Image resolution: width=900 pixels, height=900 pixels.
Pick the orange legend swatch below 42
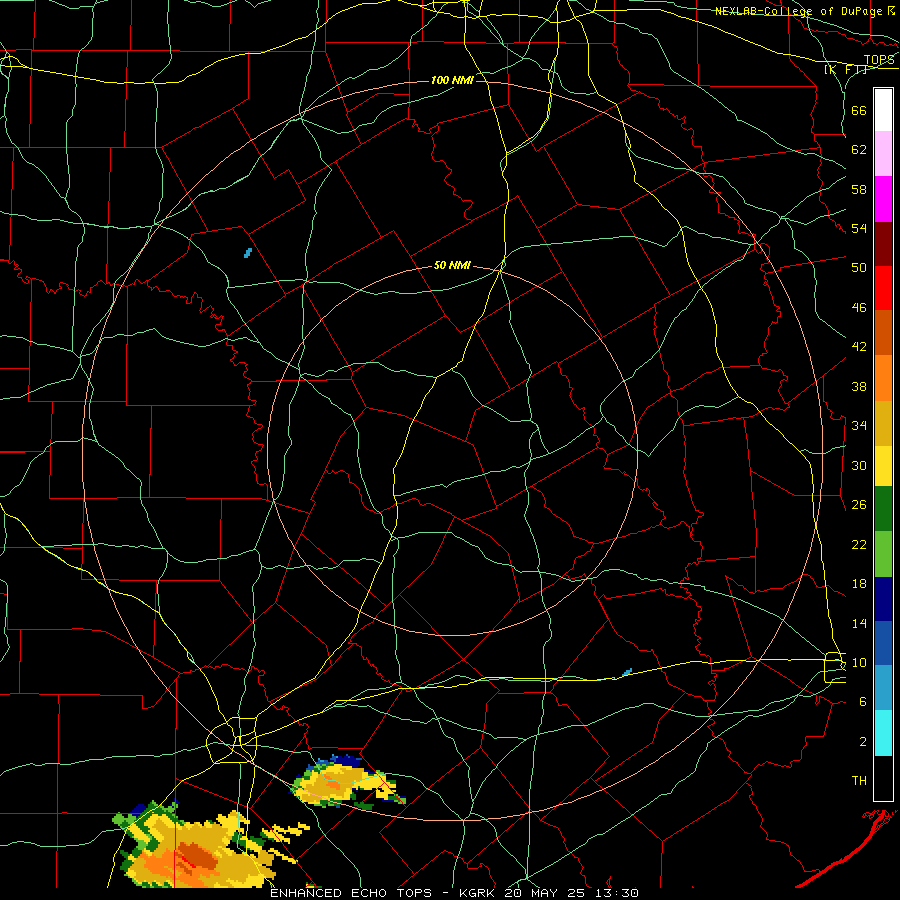click(x=883, y=378)
